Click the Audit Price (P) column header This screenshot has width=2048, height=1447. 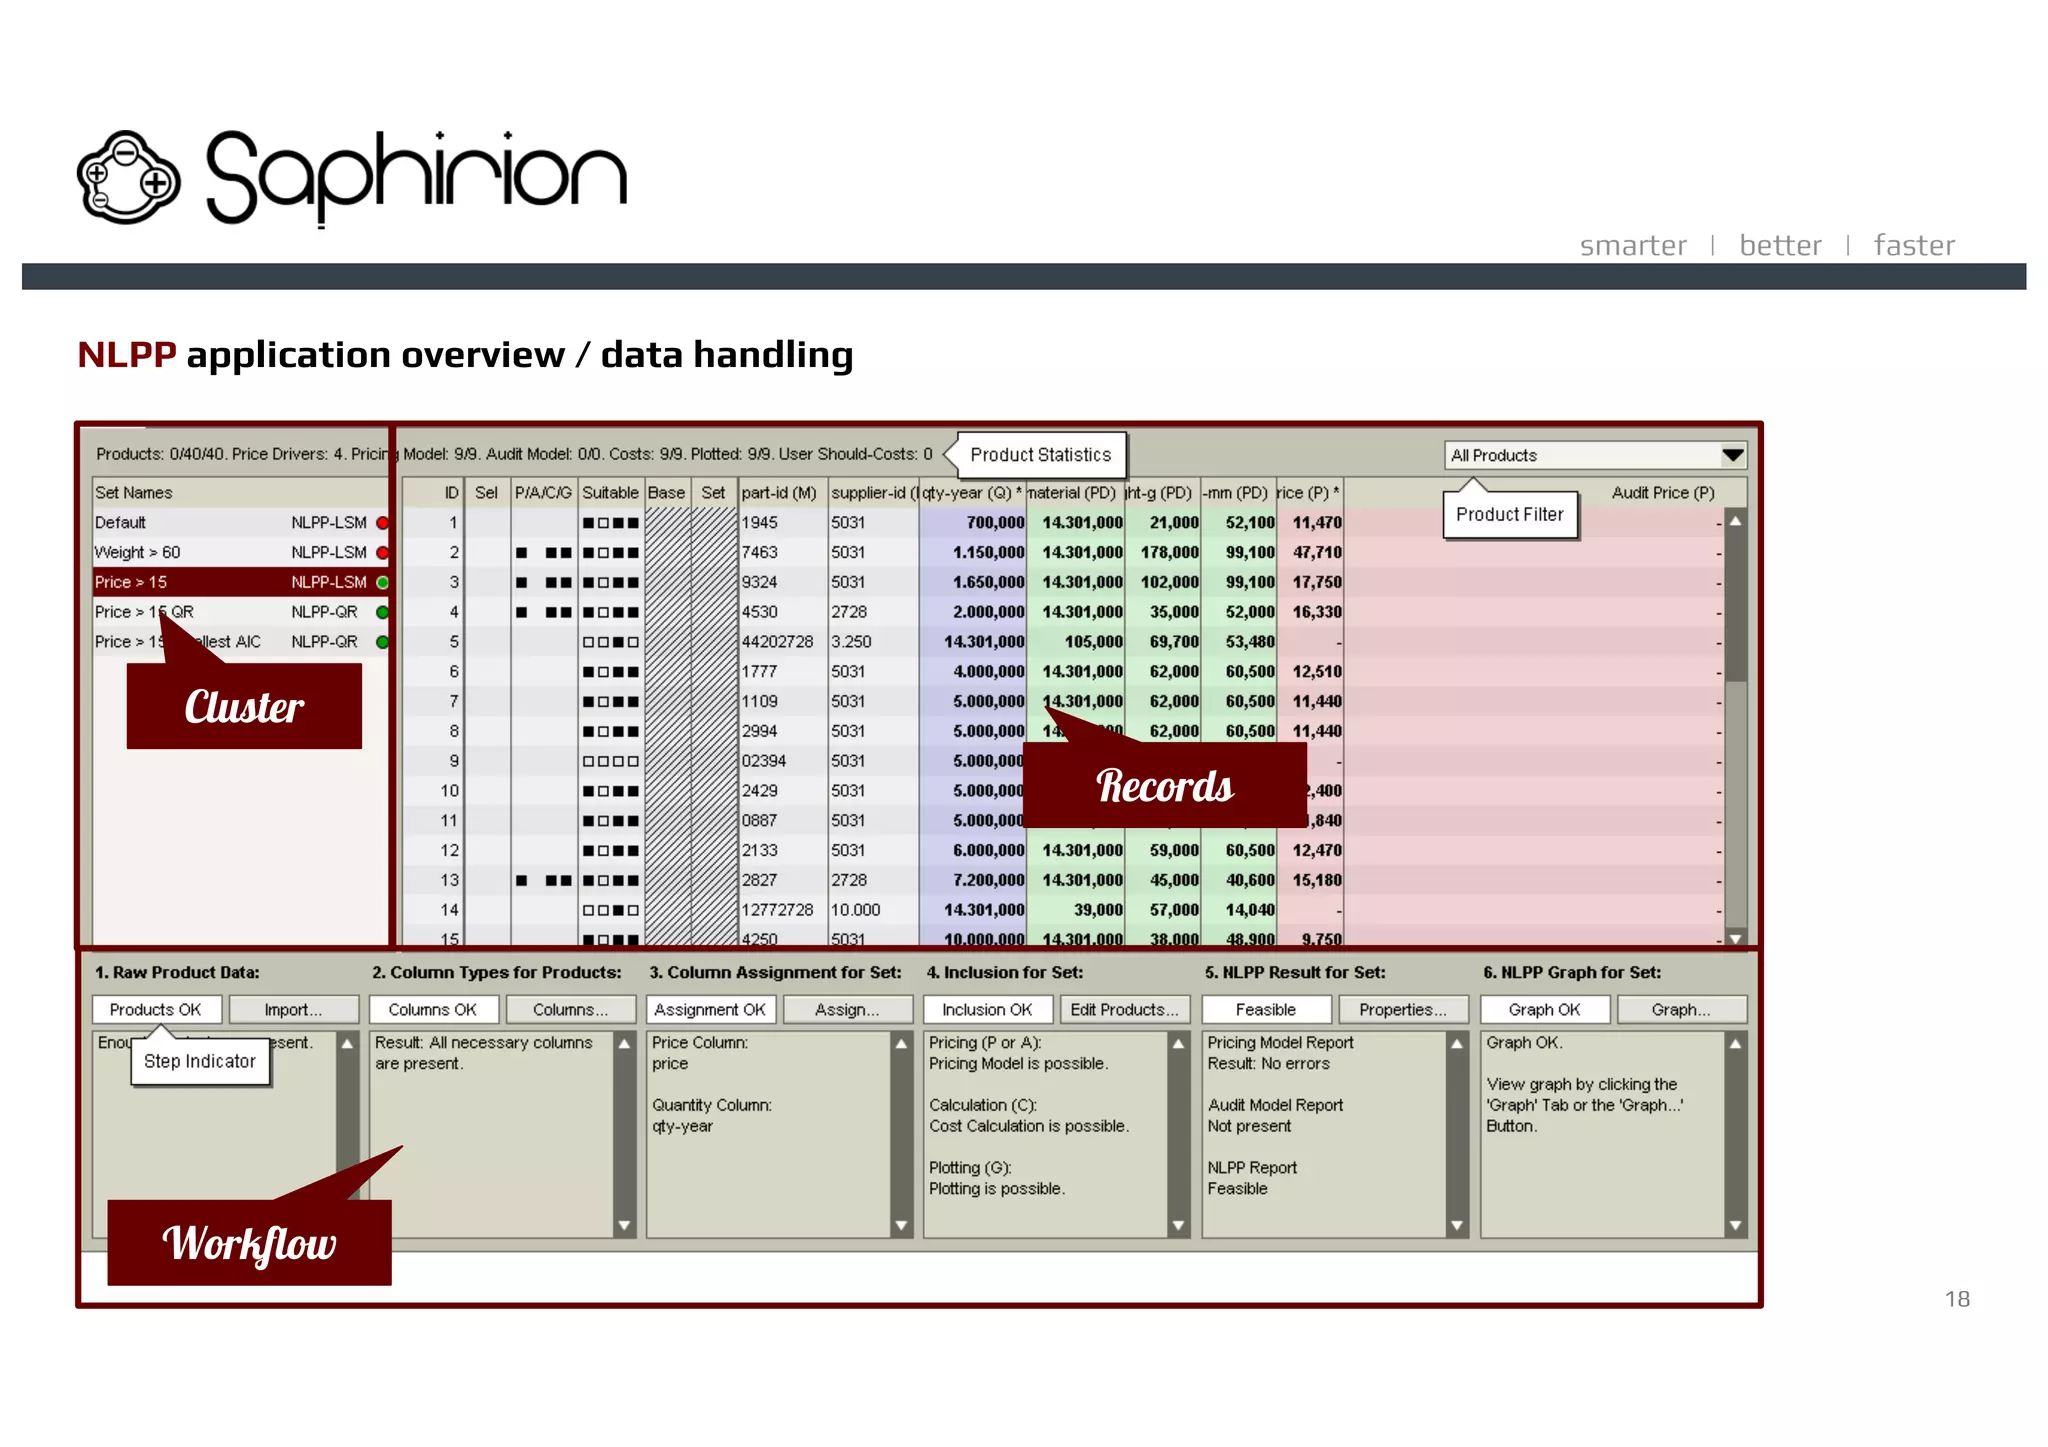point(1662,493)
